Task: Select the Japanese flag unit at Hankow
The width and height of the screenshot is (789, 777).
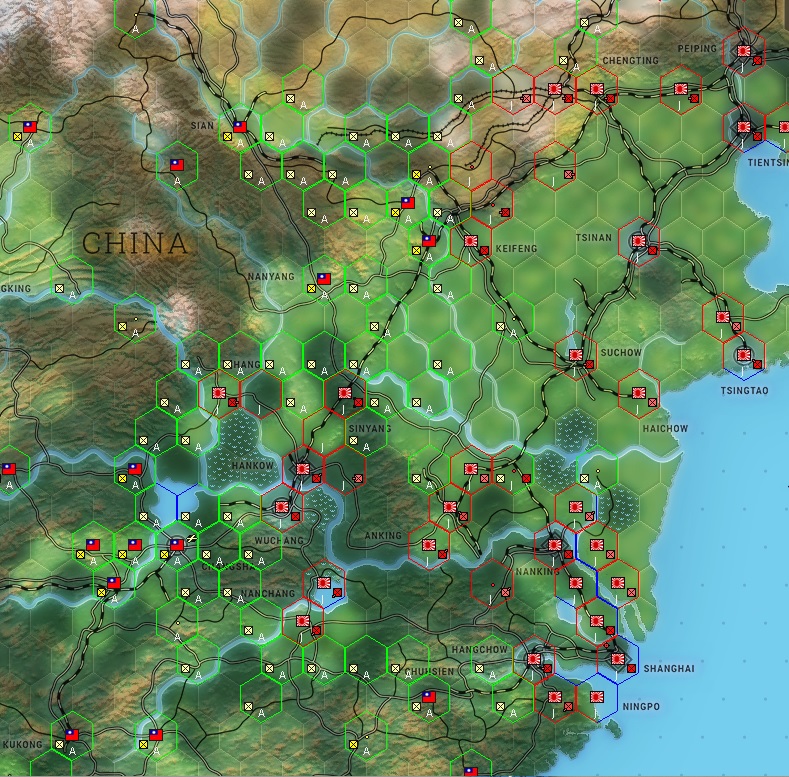Action: (302, 469)
